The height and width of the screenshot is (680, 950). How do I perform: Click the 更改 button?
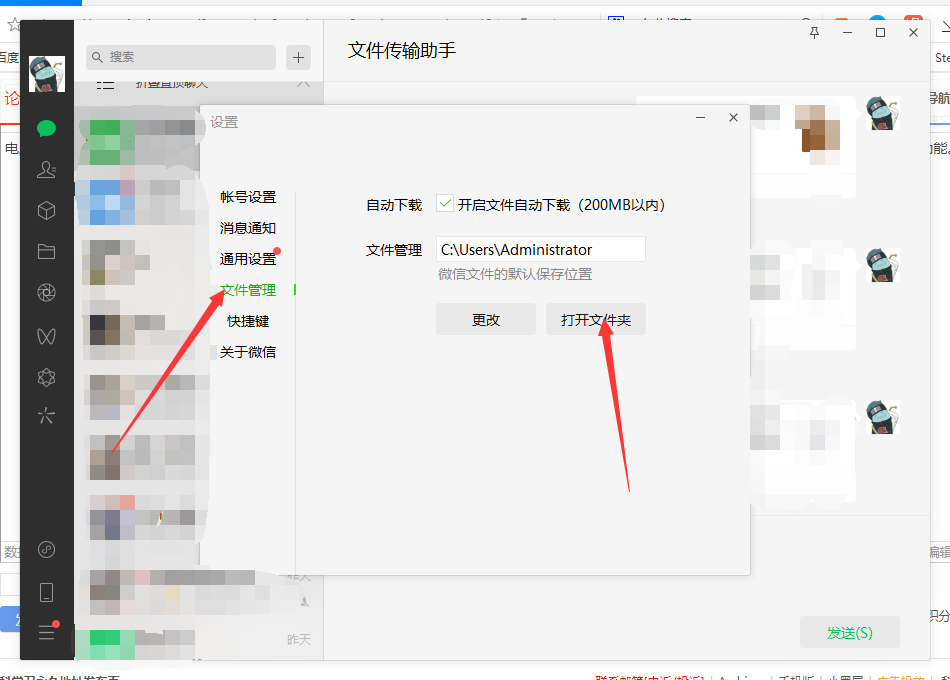click(486, 319)
